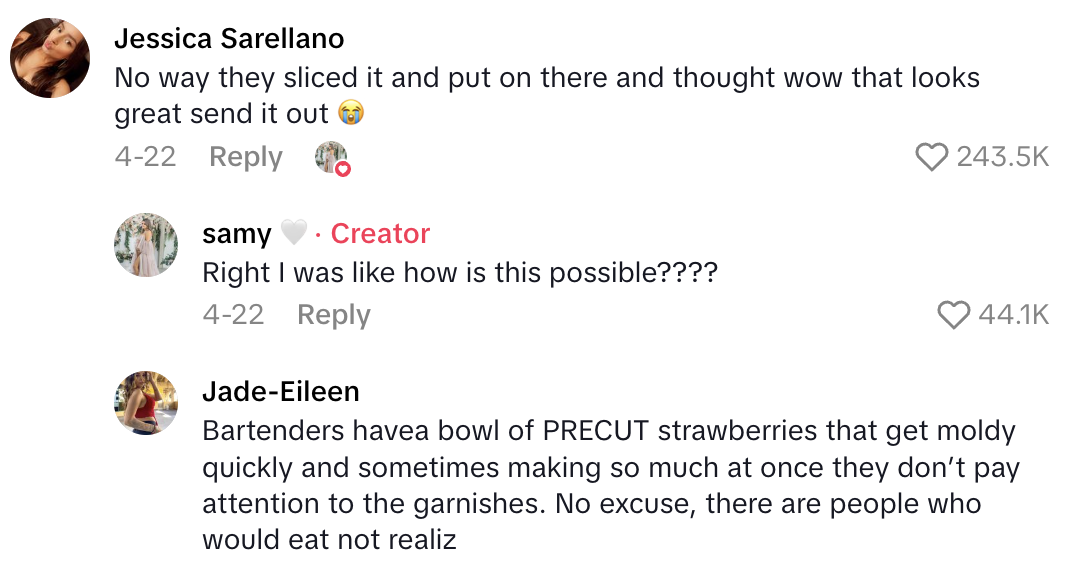Like samy's reply using the heart icon
The width and height of the screenshot is (1070, 564).
pyautogui.click(x=954, y=315)
